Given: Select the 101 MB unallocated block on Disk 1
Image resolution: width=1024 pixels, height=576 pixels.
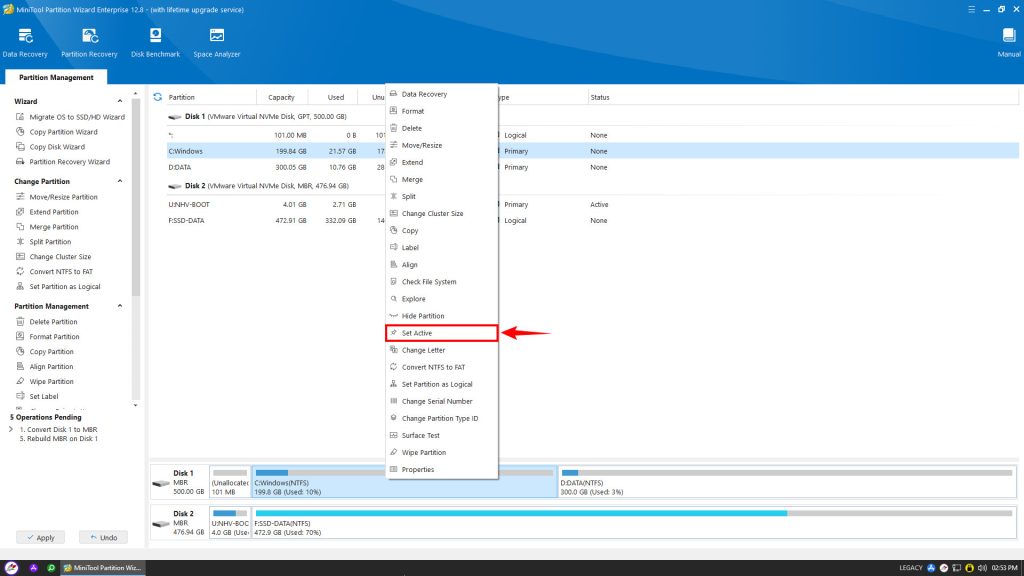Looking at the screenshot, I should tap(230, 482).
